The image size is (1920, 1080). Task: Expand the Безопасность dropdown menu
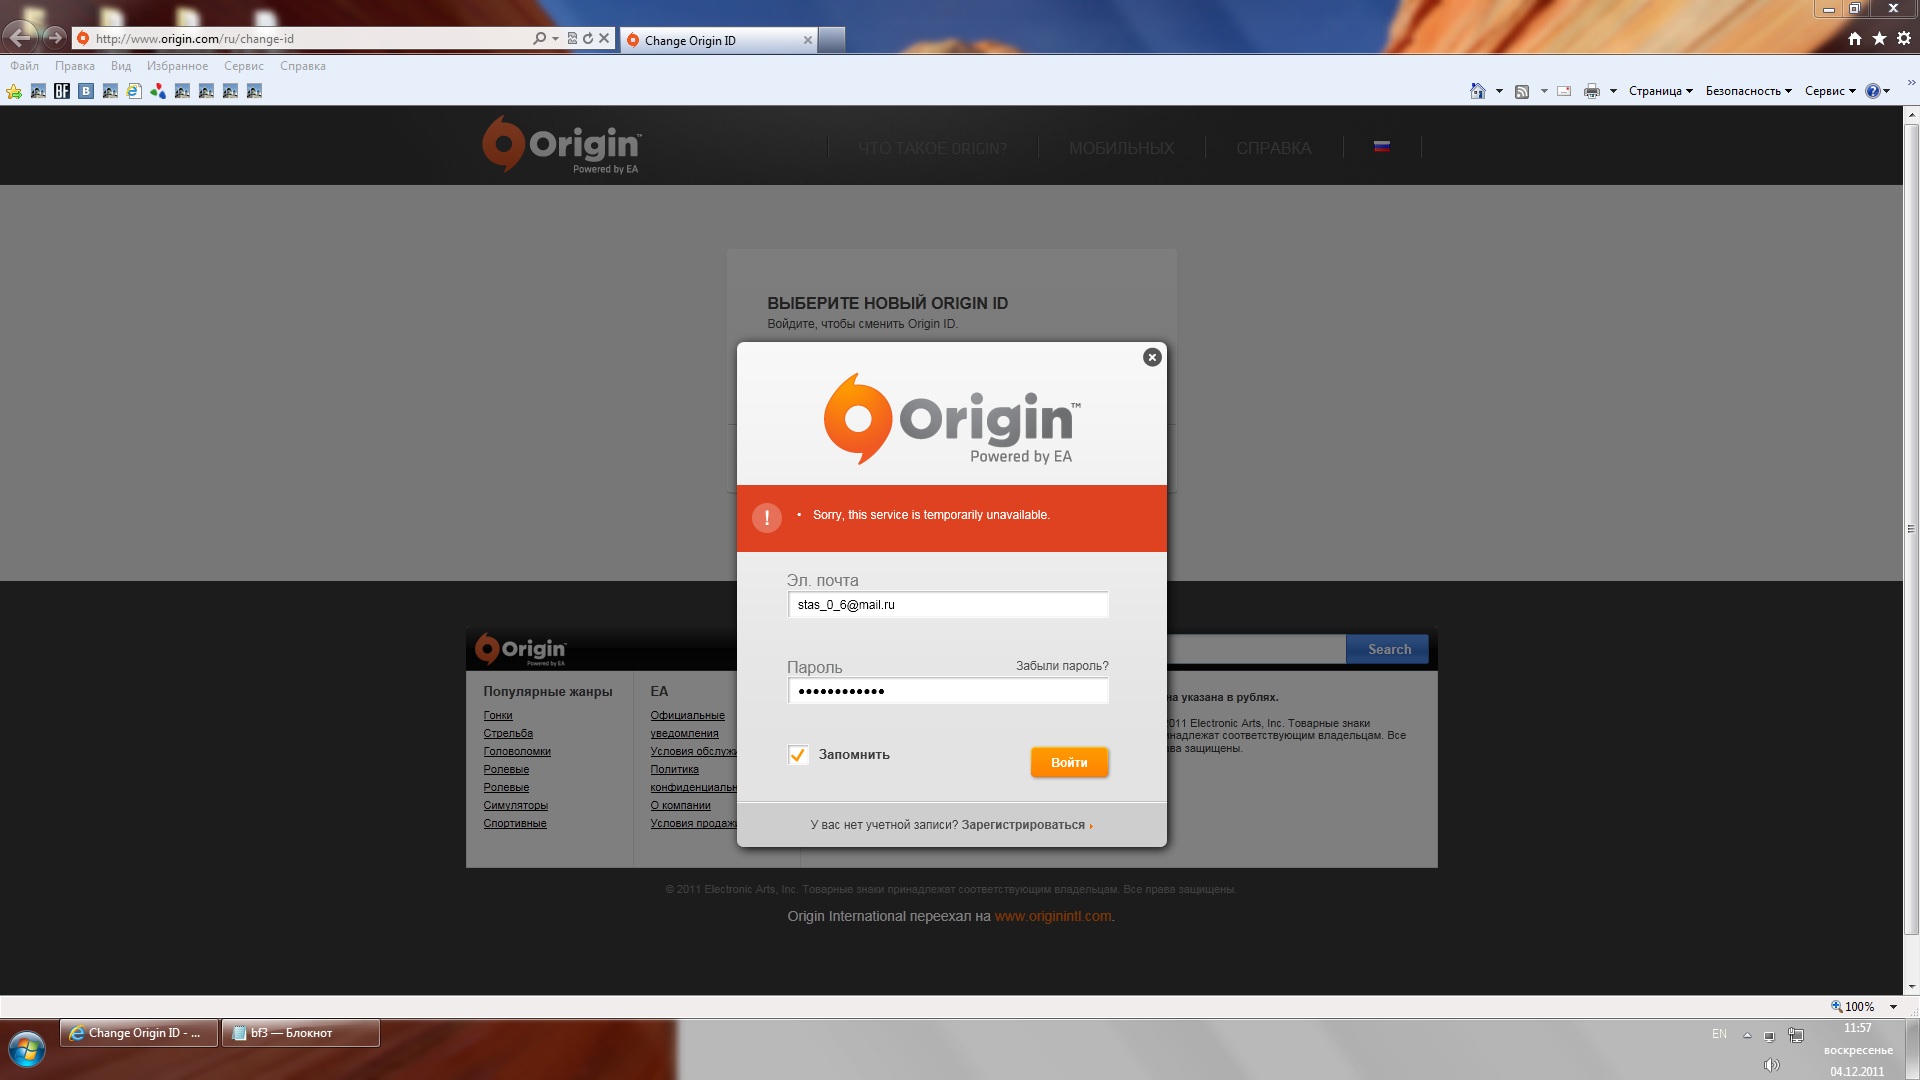[1748, 91]
